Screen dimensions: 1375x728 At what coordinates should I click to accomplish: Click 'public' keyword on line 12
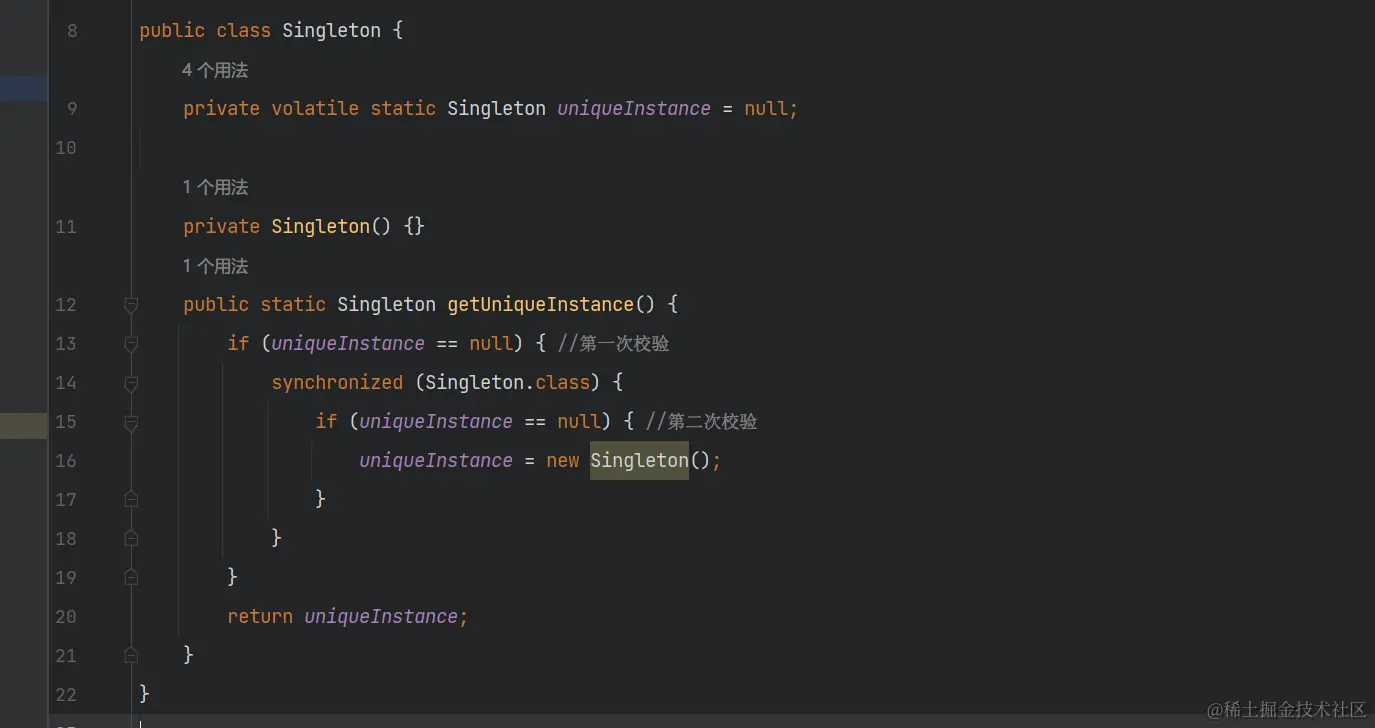pyautogui.click(x=216, y=304)
